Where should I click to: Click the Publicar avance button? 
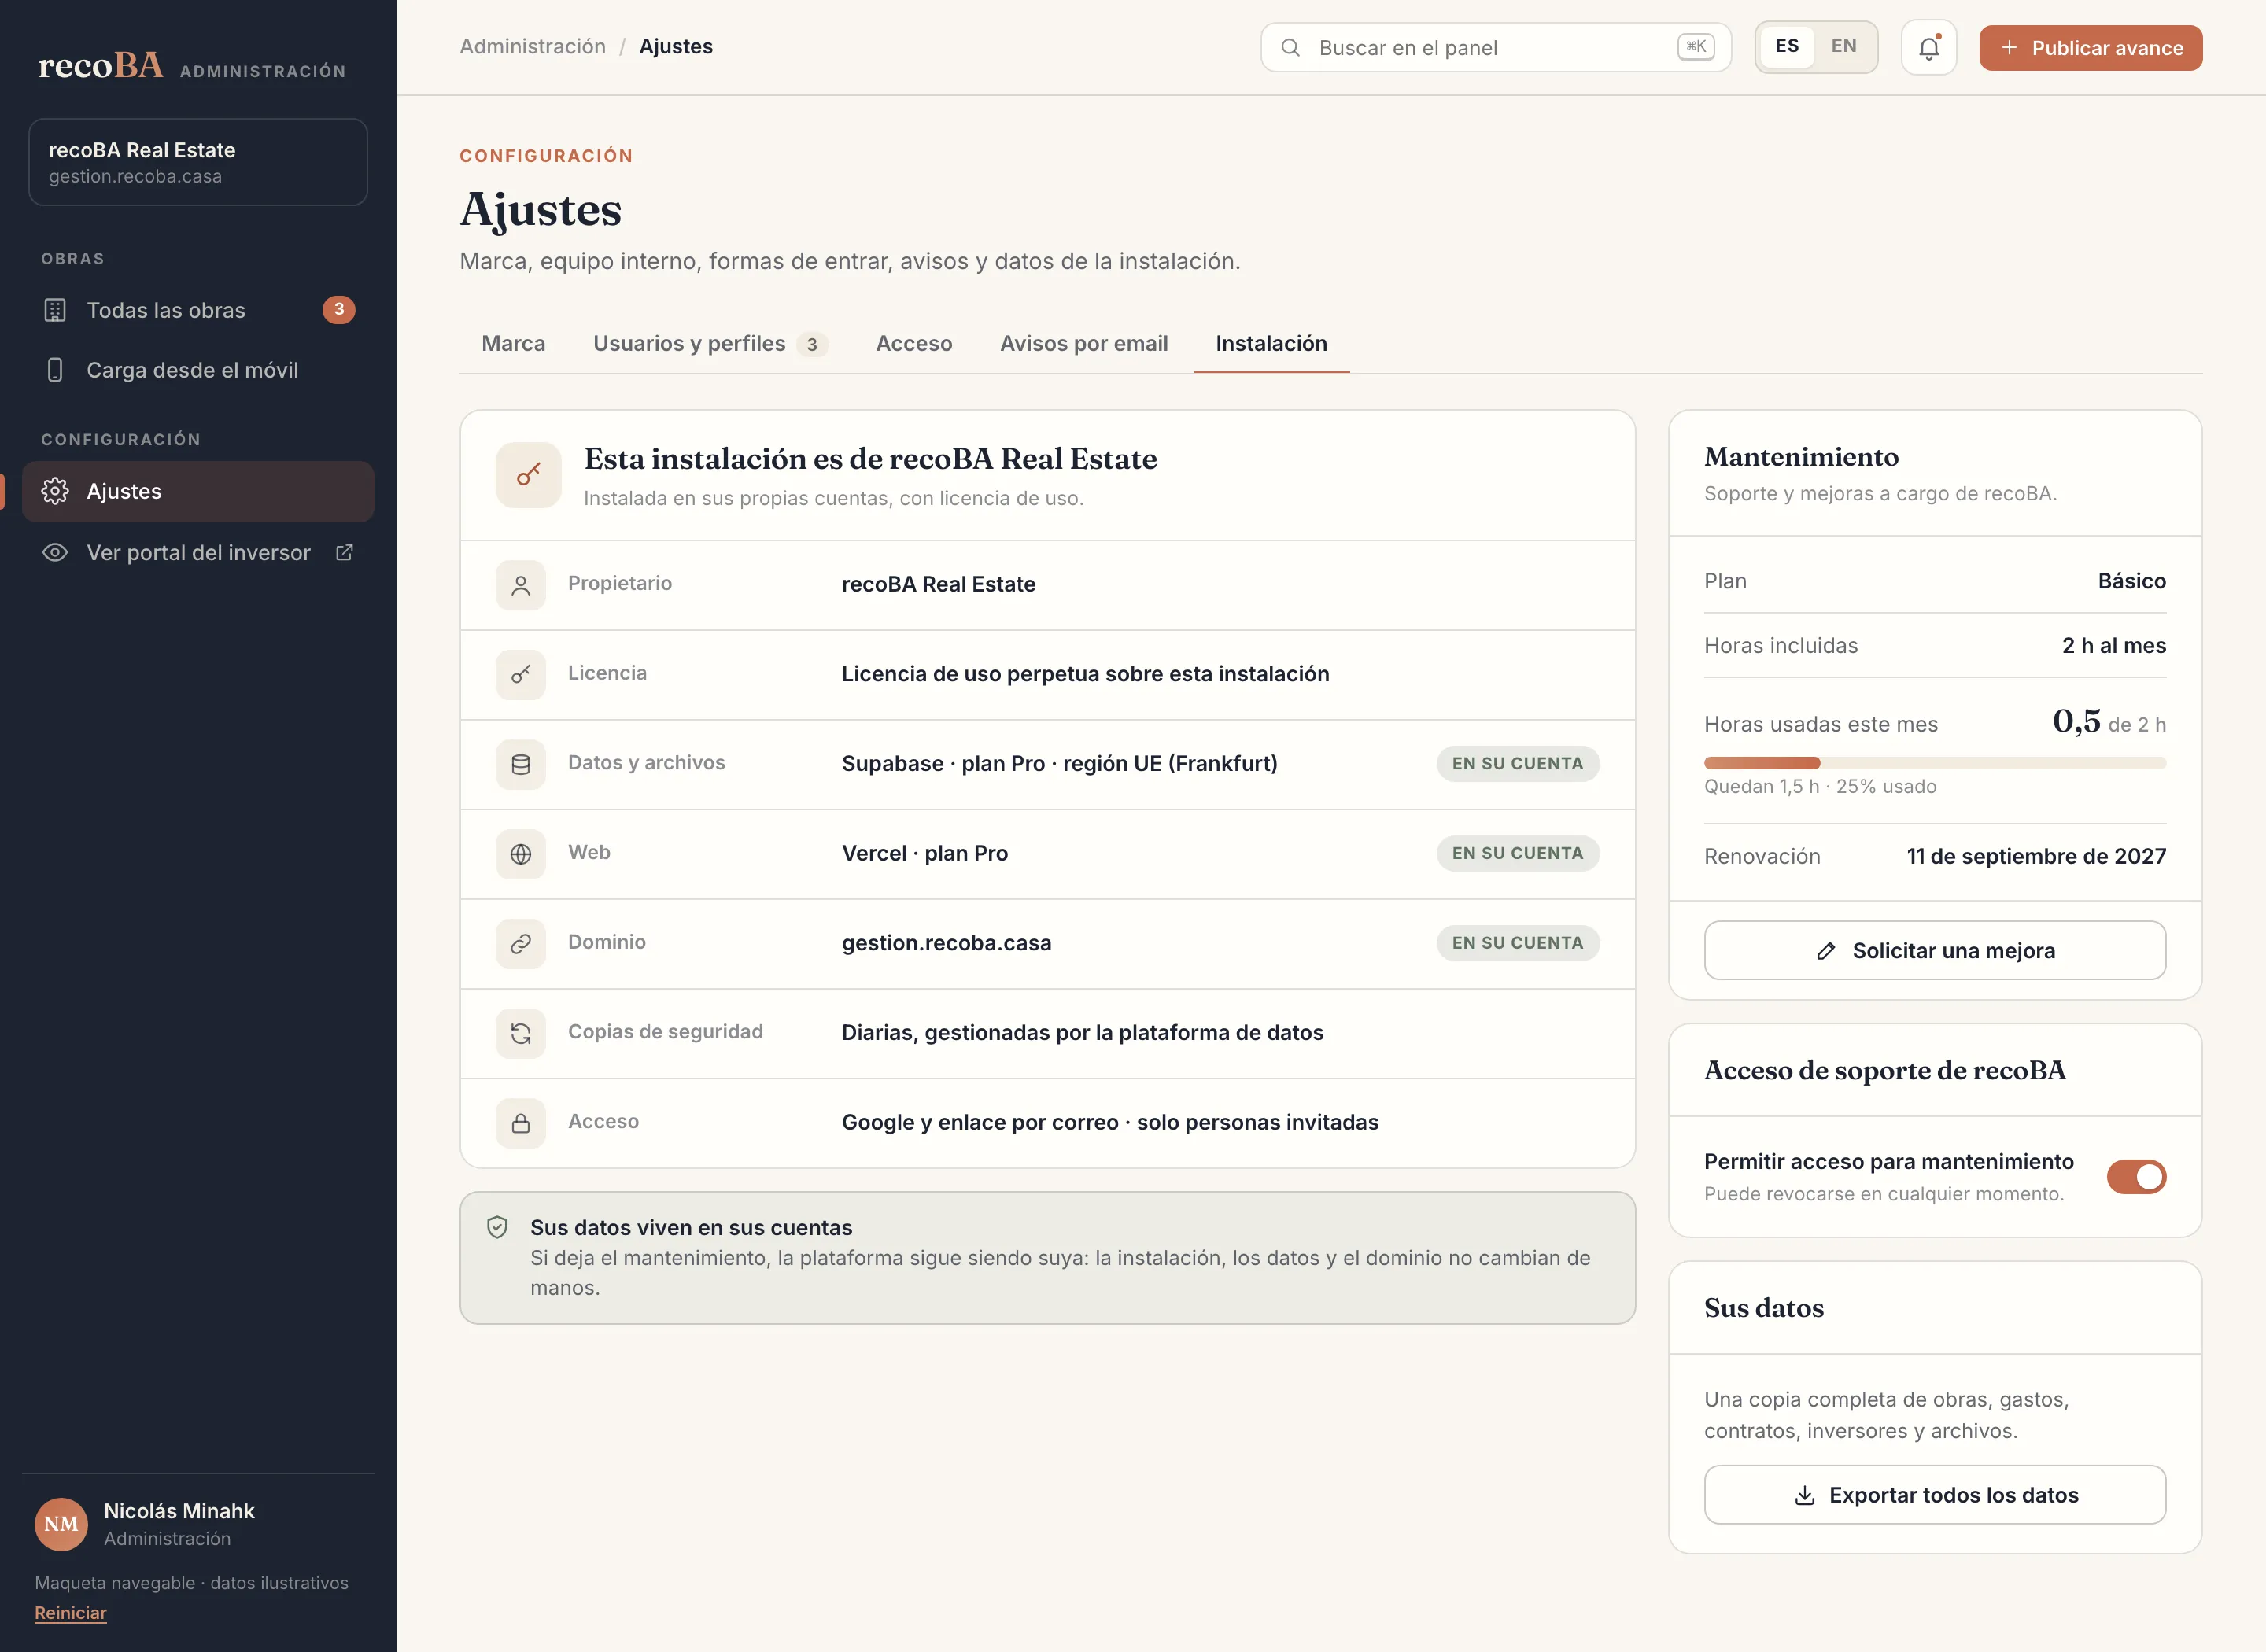click(2090, 47)
